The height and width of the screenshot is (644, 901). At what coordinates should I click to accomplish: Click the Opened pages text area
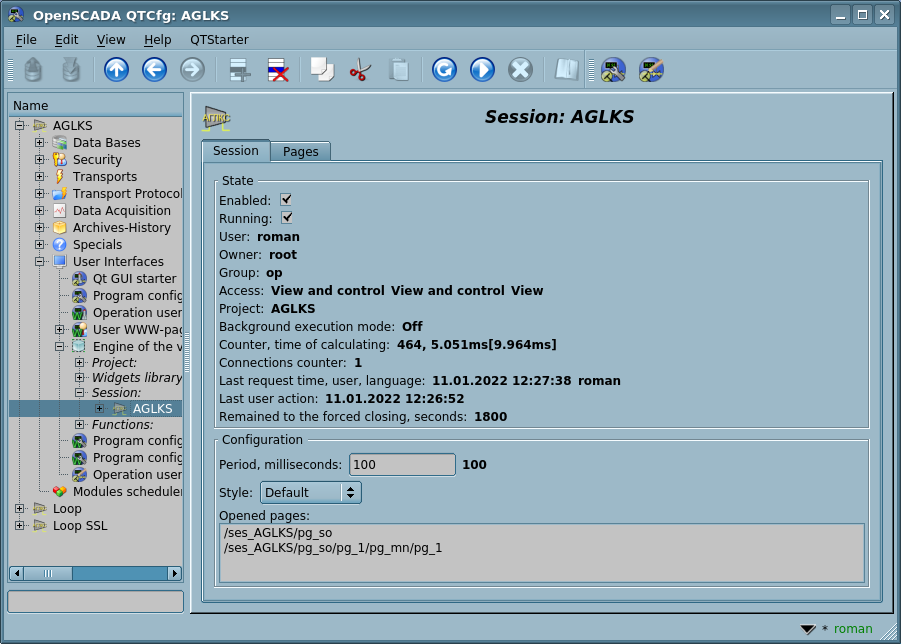coord(542,553)
